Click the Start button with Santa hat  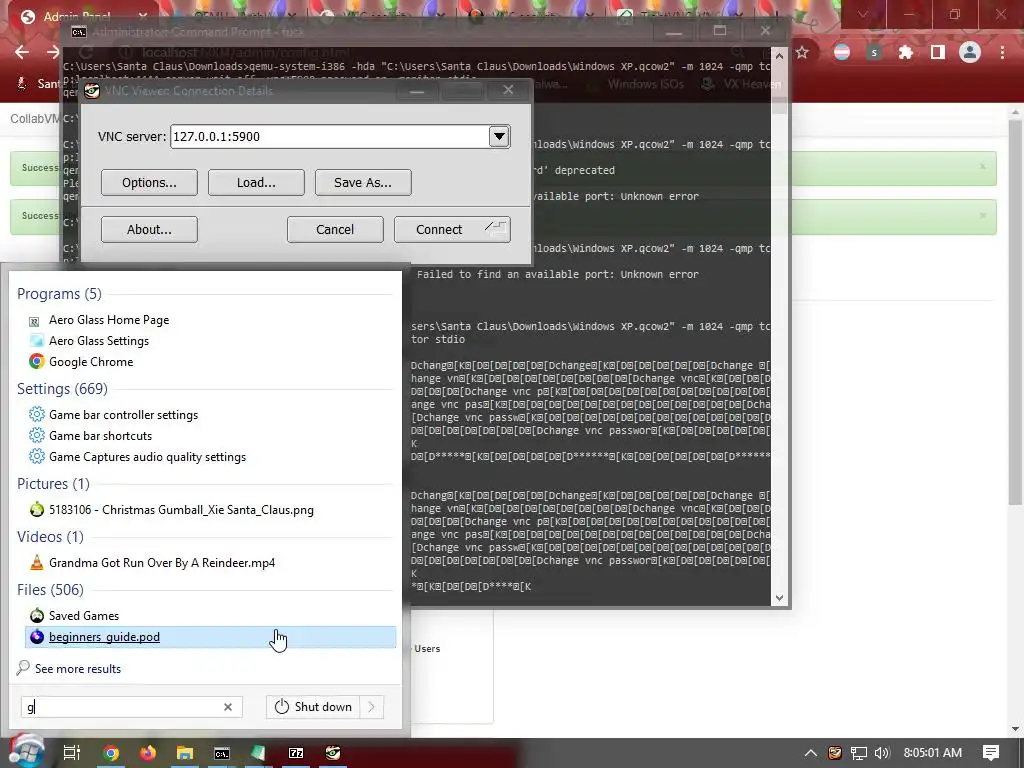click(26, 751)
